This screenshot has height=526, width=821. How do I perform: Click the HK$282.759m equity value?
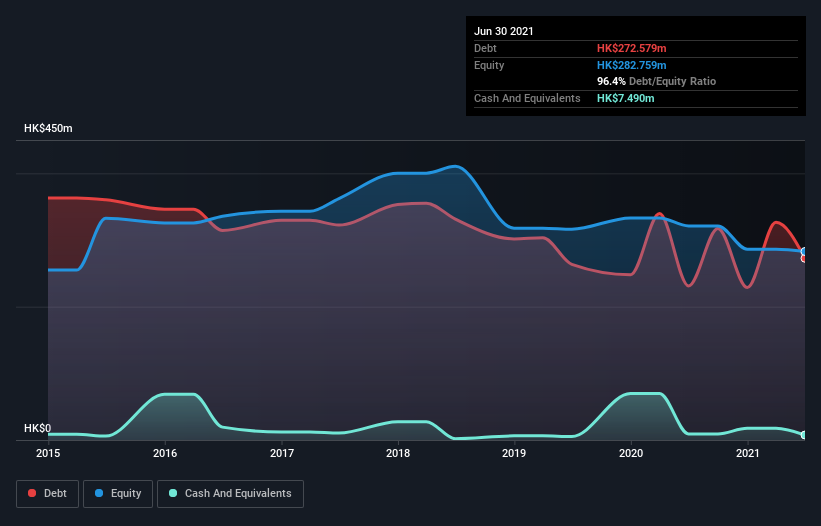631,65
